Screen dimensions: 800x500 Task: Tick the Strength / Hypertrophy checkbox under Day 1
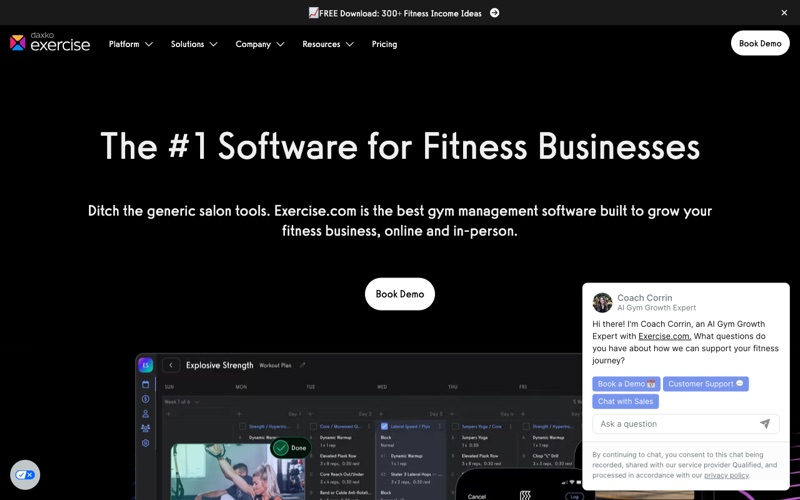(x=242, y=426)
